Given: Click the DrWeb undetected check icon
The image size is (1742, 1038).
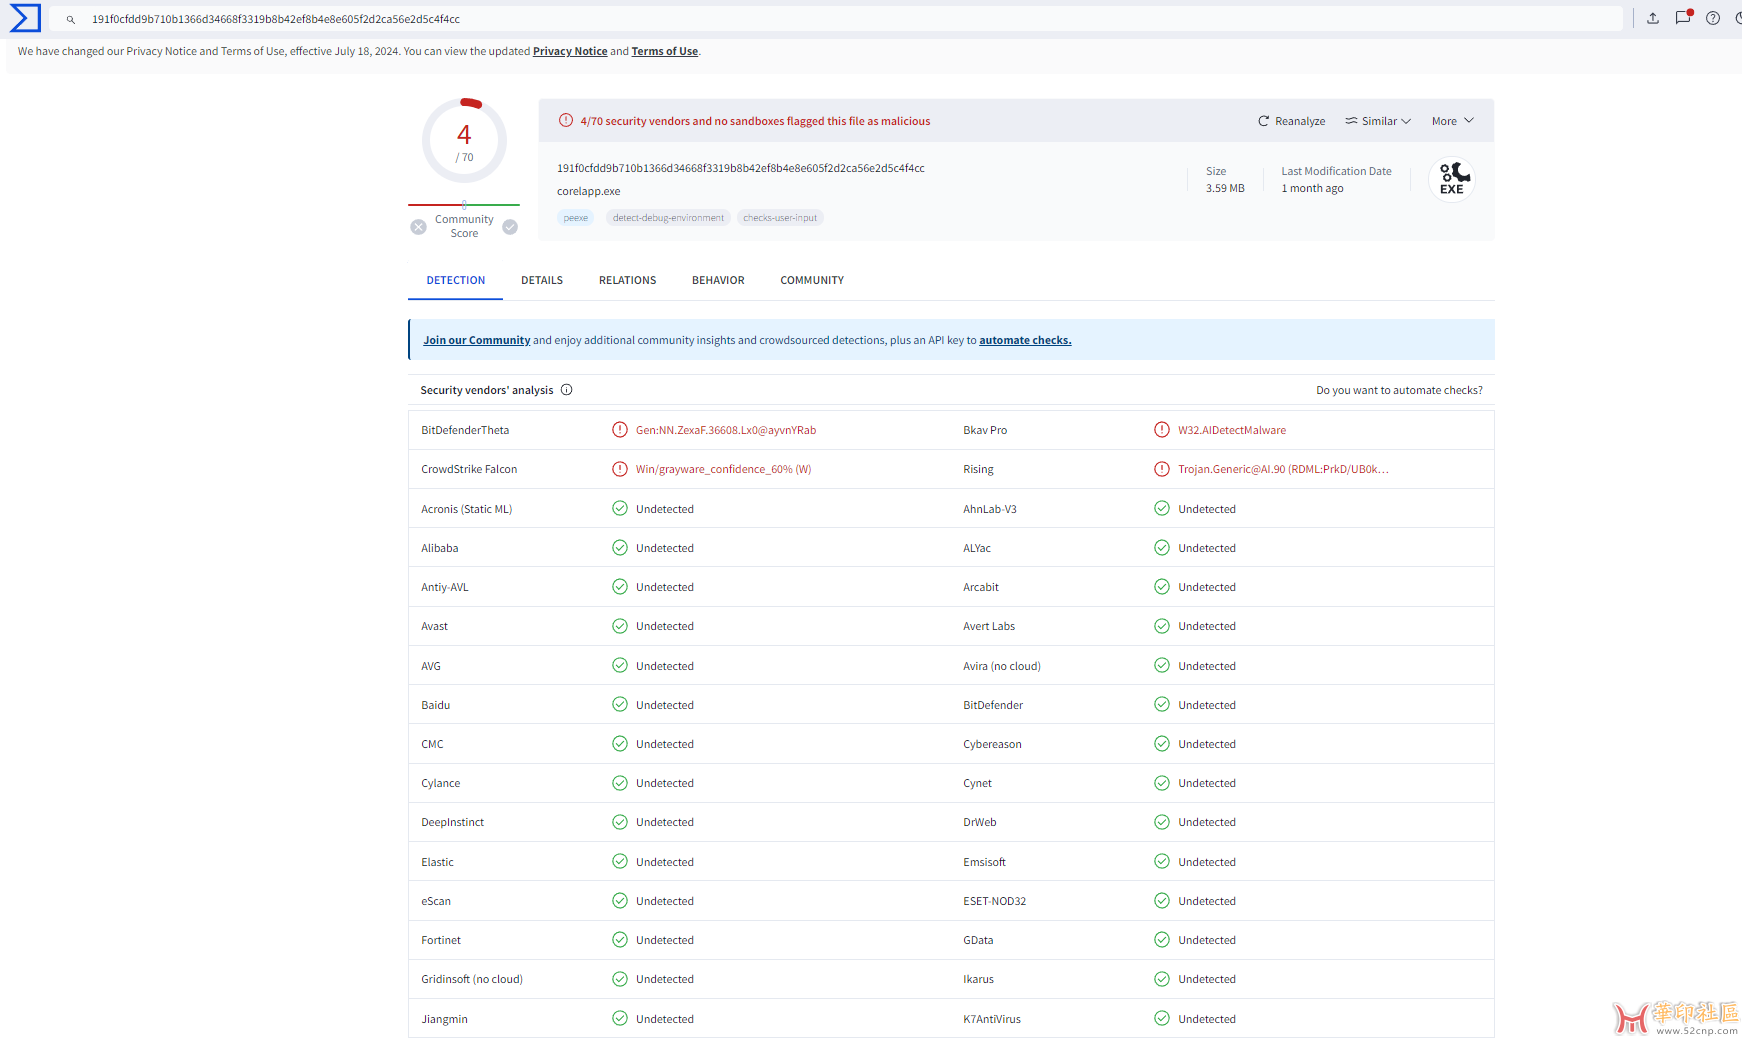Looking at the screenshot, I should [x=1162, y=822].
